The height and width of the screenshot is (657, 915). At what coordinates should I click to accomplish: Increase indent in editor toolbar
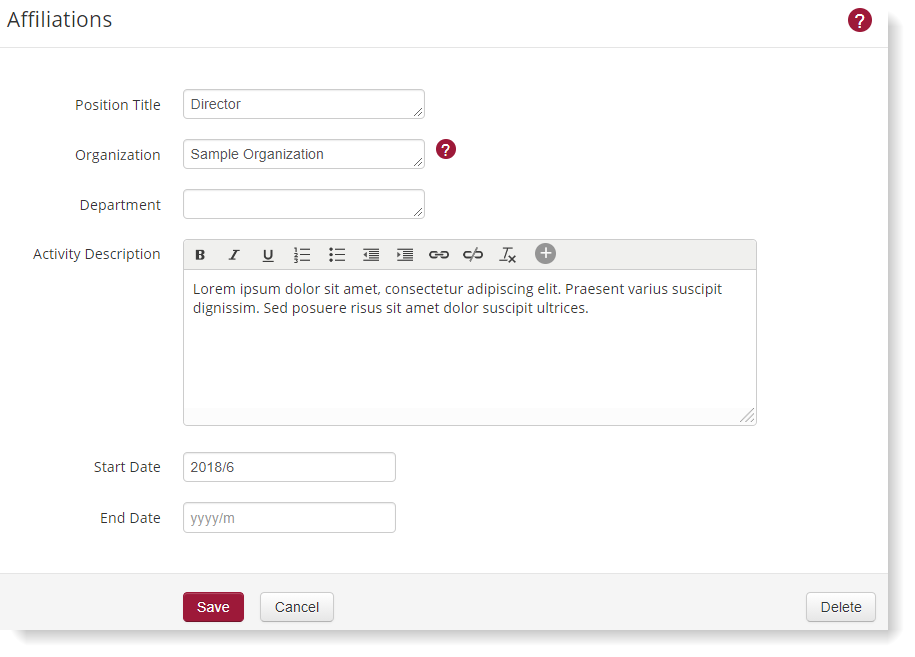(405, 255)
